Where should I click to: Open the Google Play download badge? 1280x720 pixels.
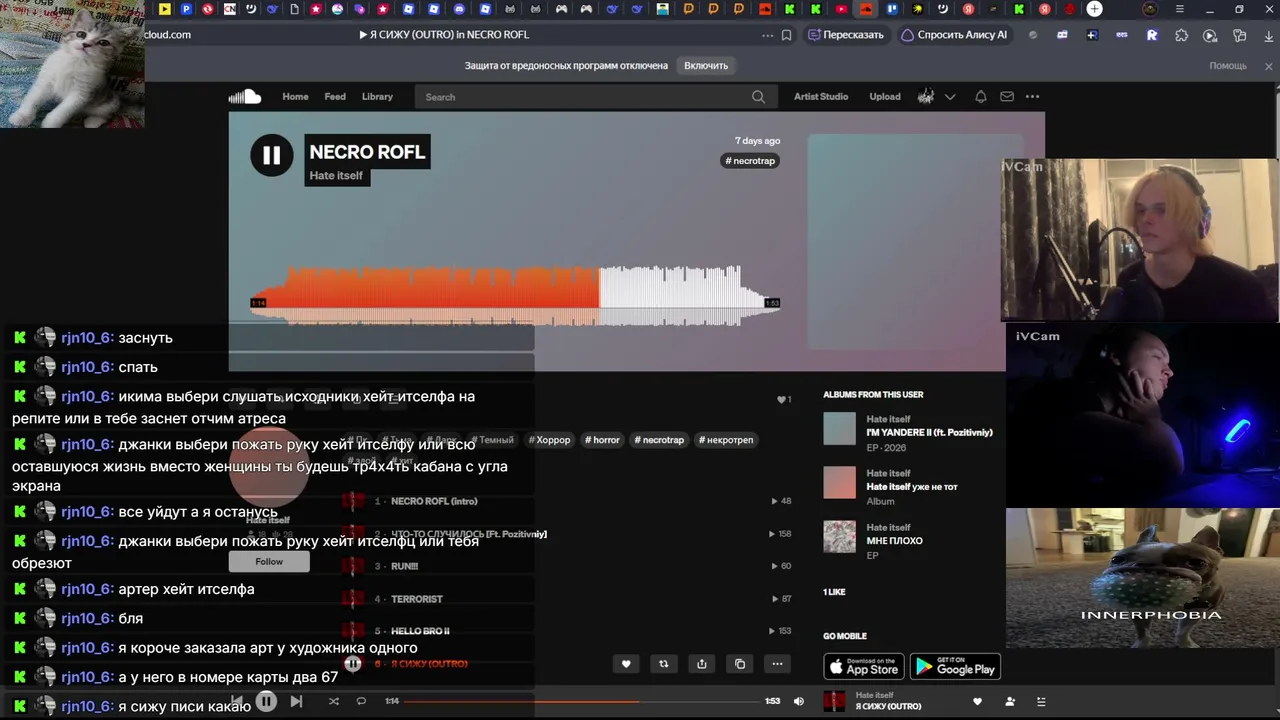[x=956, y=667]
